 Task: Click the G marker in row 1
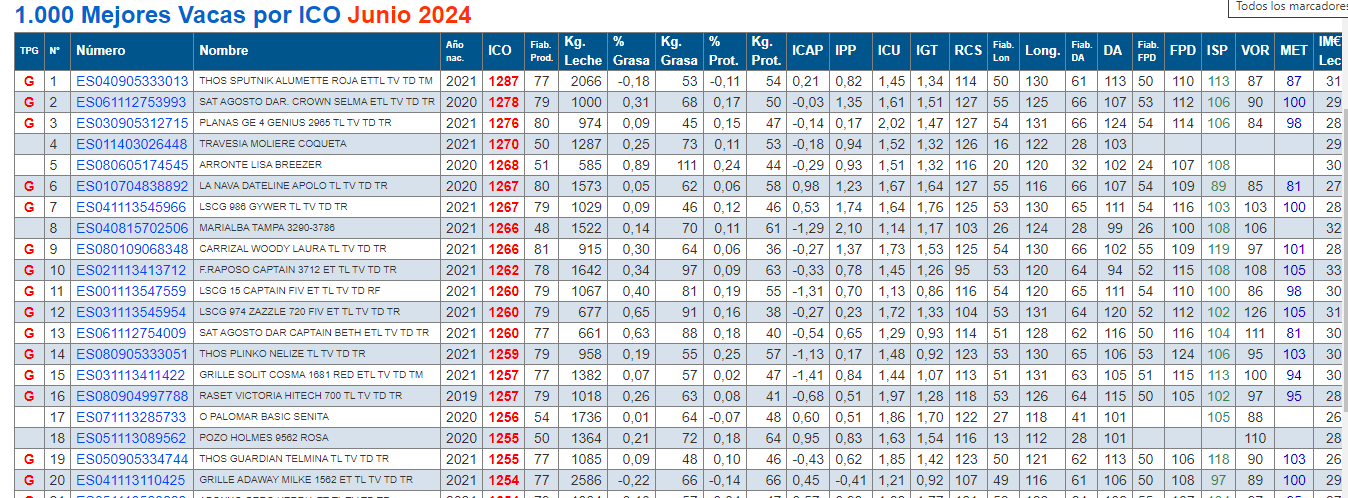click(29, 81)
